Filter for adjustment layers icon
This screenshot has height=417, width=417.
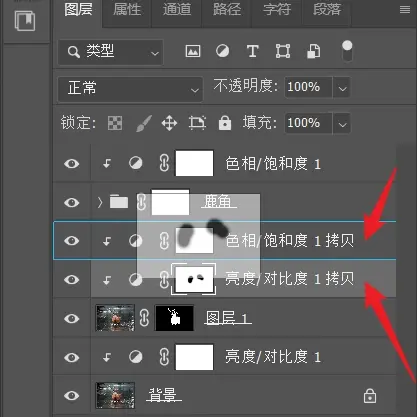(x=222, y=51)
